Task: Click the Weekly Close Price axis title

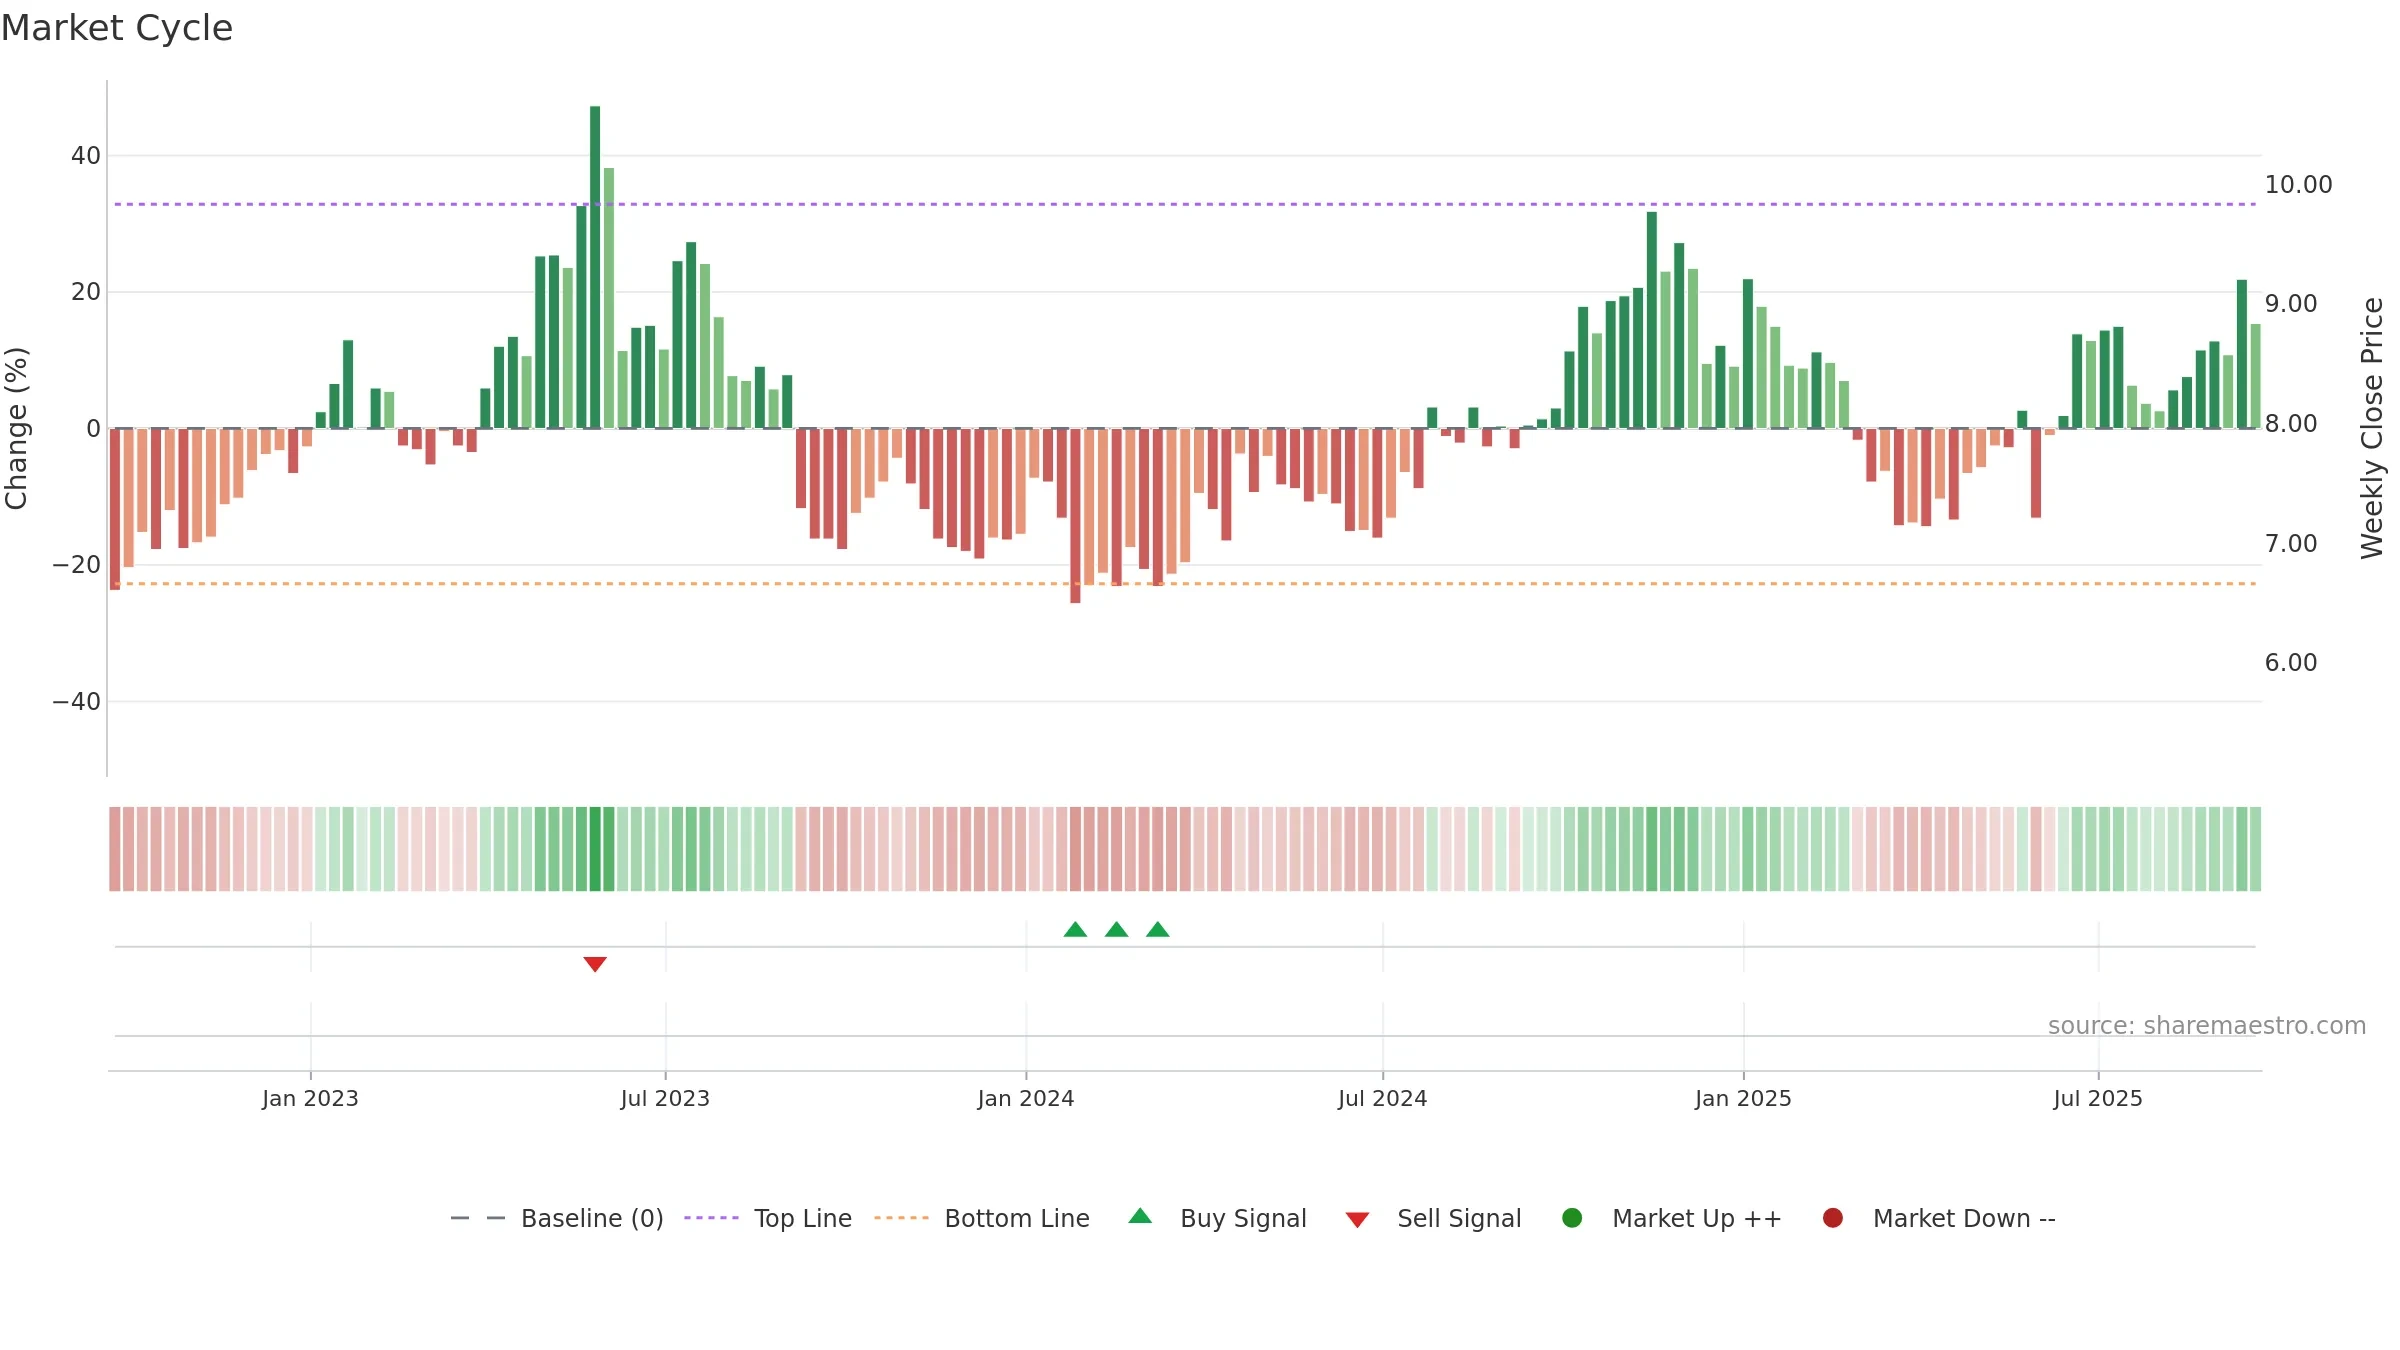Action: [2372, 428]
